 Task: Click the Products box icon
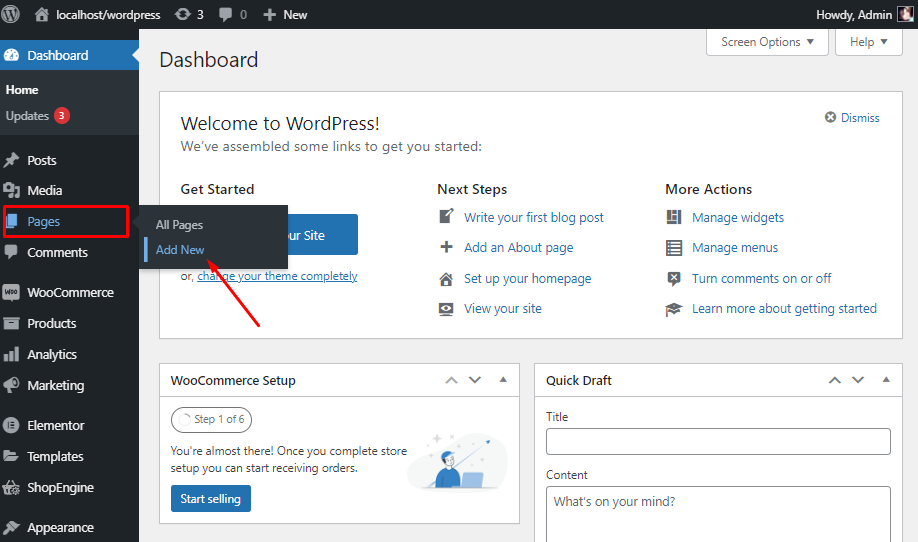(x=11, y=323)
